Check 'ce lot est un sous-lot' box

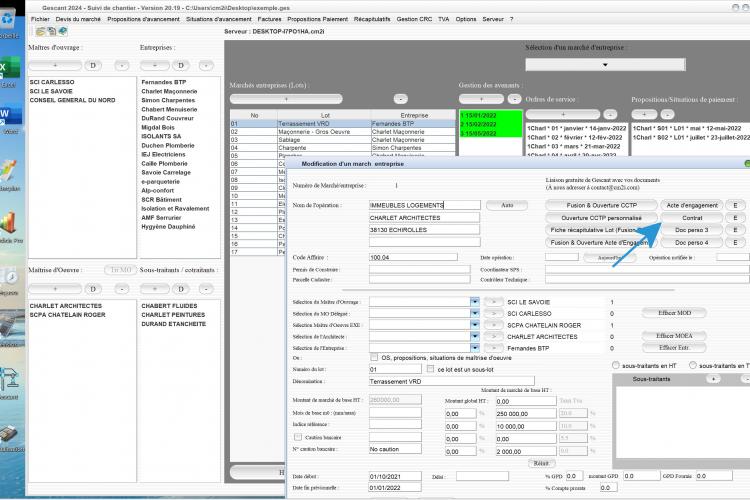[x=430, y=369]
